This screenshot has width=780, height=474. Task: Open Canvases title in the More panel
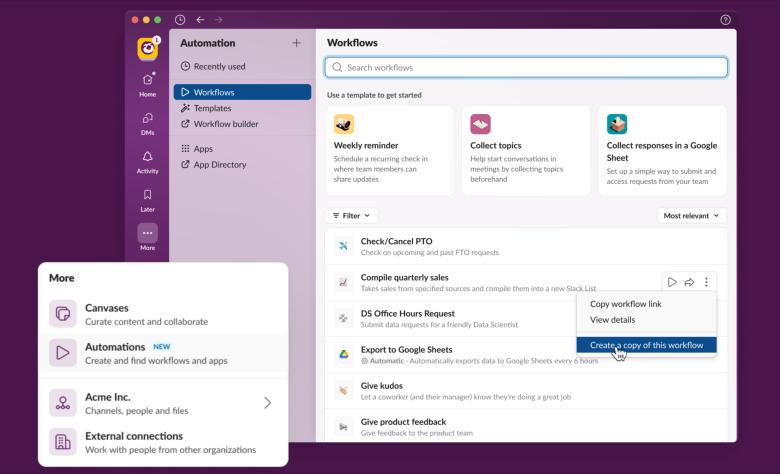pyautogui.click(x=106, y=308)
